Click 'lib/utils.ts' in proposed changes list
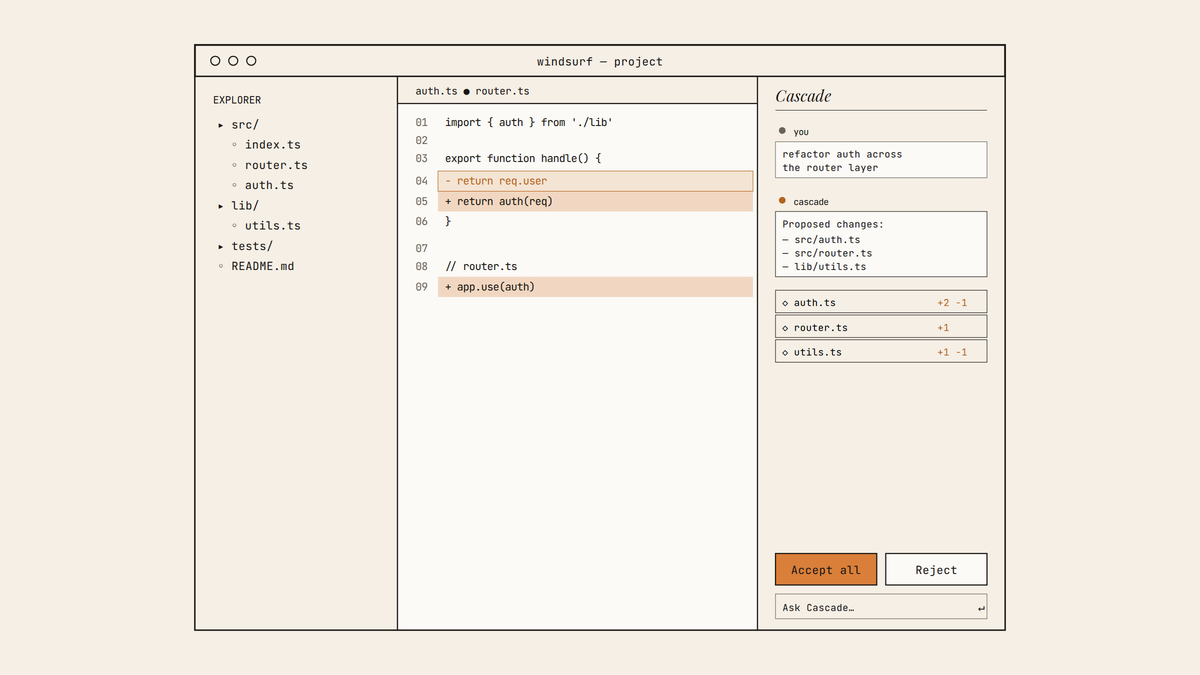The width and height of the screenshot is (1200, 675). point(830,267)
